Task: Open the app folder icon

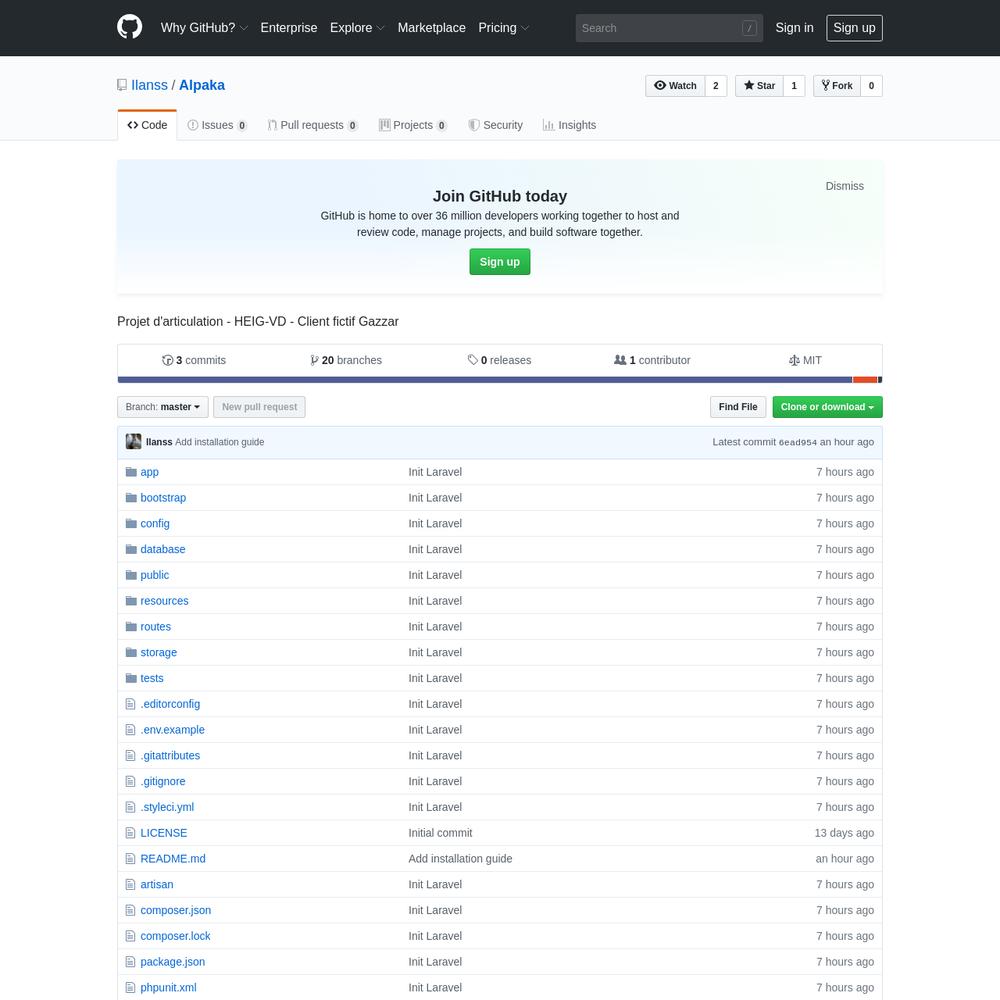Action: click(131, 472)
